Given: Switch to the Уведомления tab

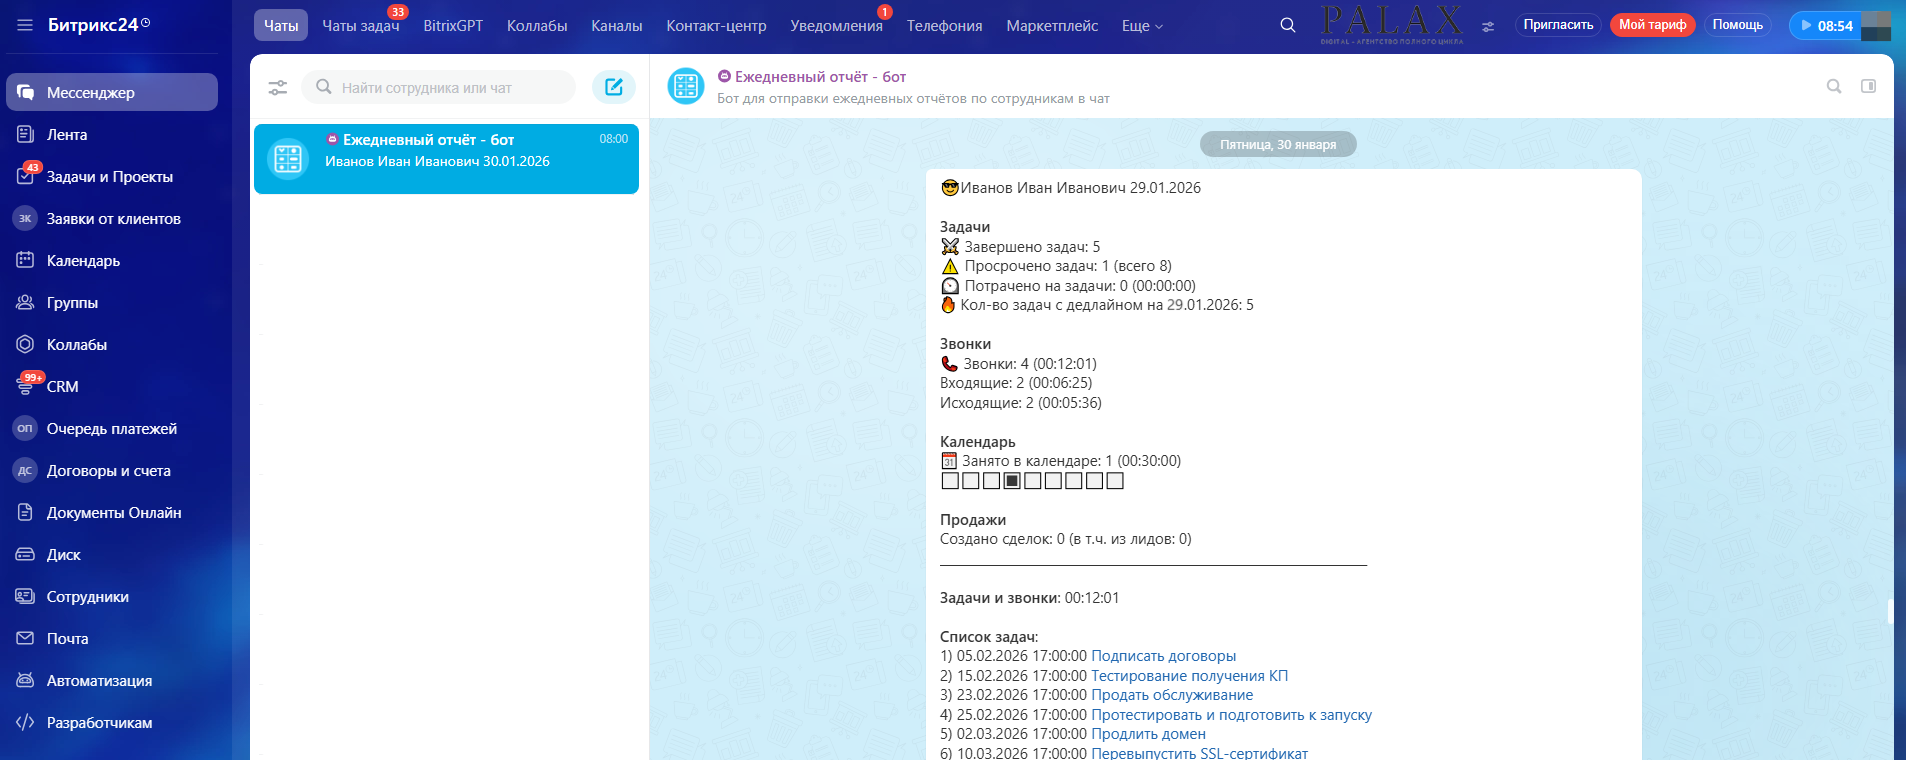Looking at the screenshot, I should tap(837, 26).
